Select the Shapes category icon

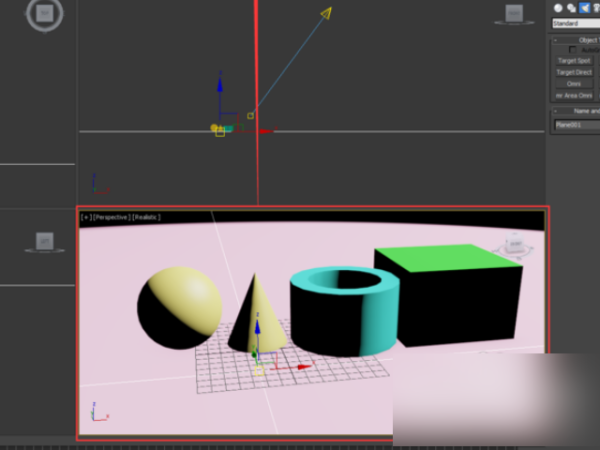tap(571, 8)
